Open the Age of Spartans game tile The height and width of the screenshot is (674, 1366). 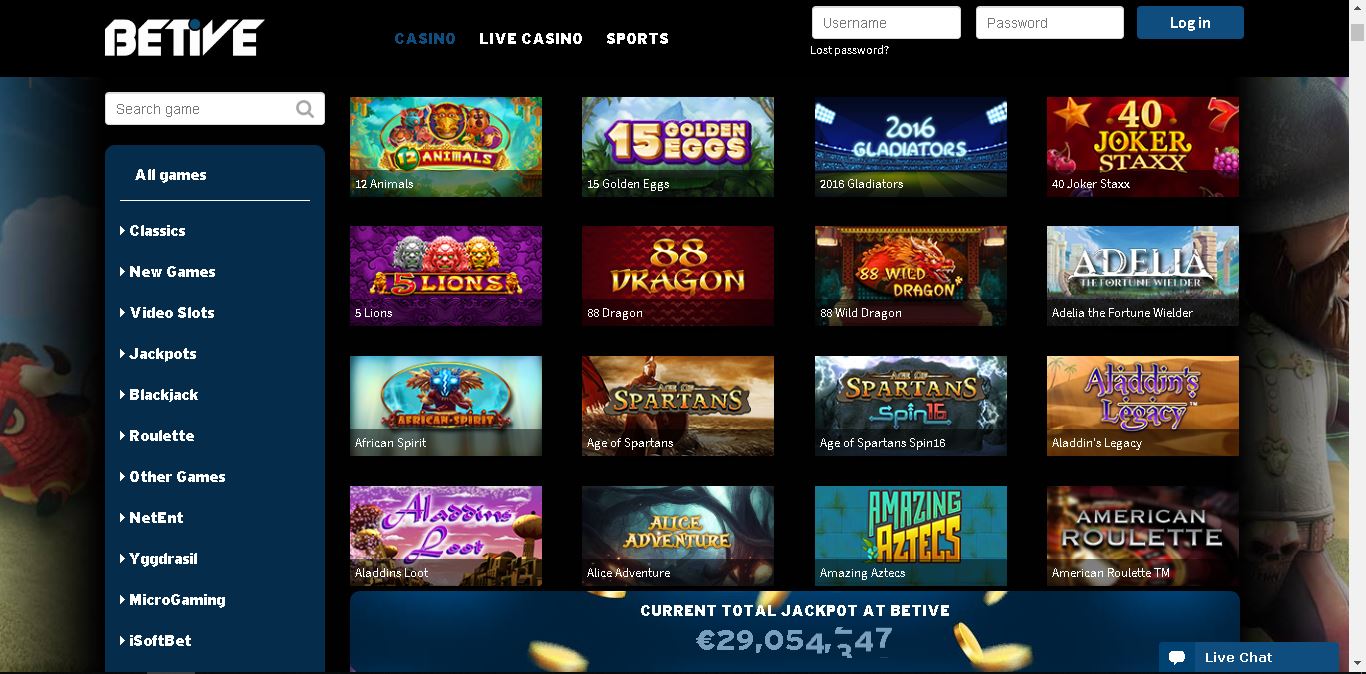pyautogui.click(x=678, y=406)
